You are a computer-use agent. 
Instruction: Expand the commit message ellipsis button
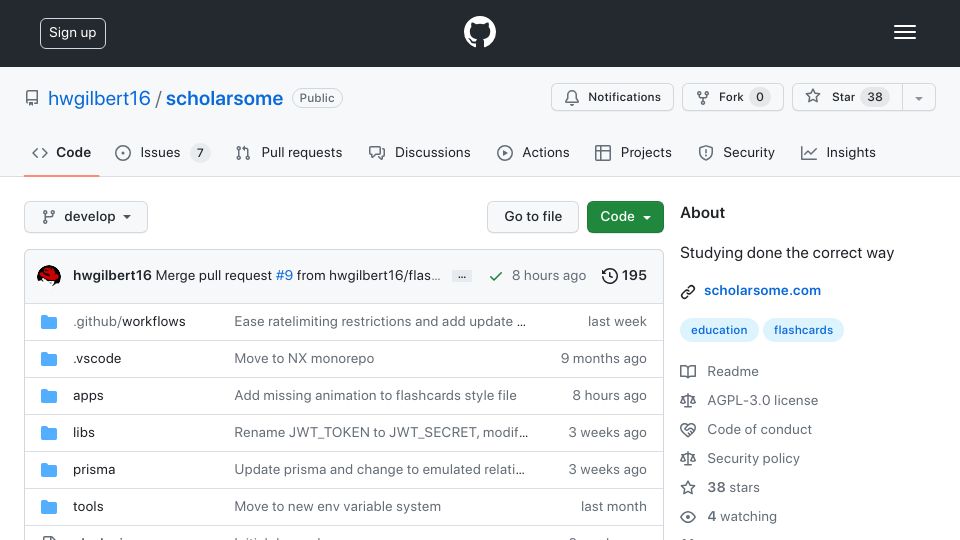coord(462,276)
